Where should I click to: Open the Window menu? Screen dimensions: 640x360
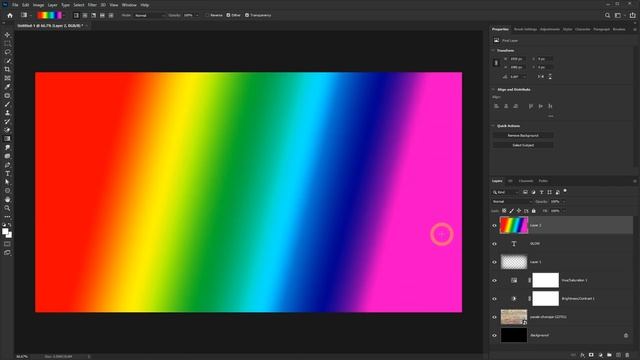pos(129,5)
